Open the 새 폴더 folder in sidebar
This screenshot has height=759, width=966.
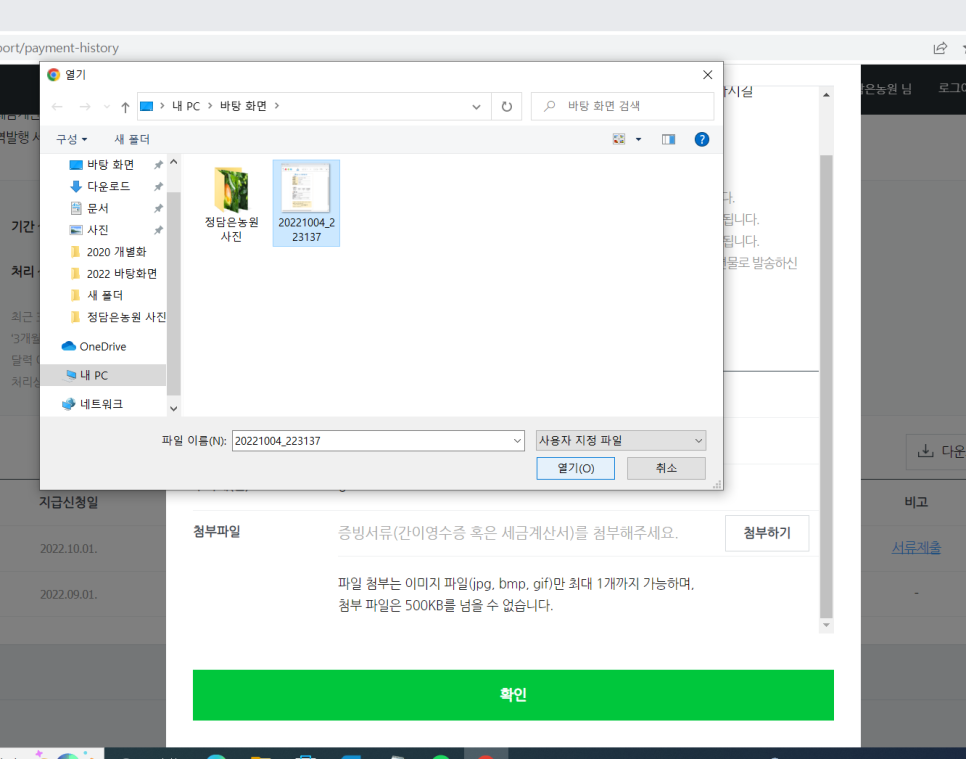pos(104,295)
